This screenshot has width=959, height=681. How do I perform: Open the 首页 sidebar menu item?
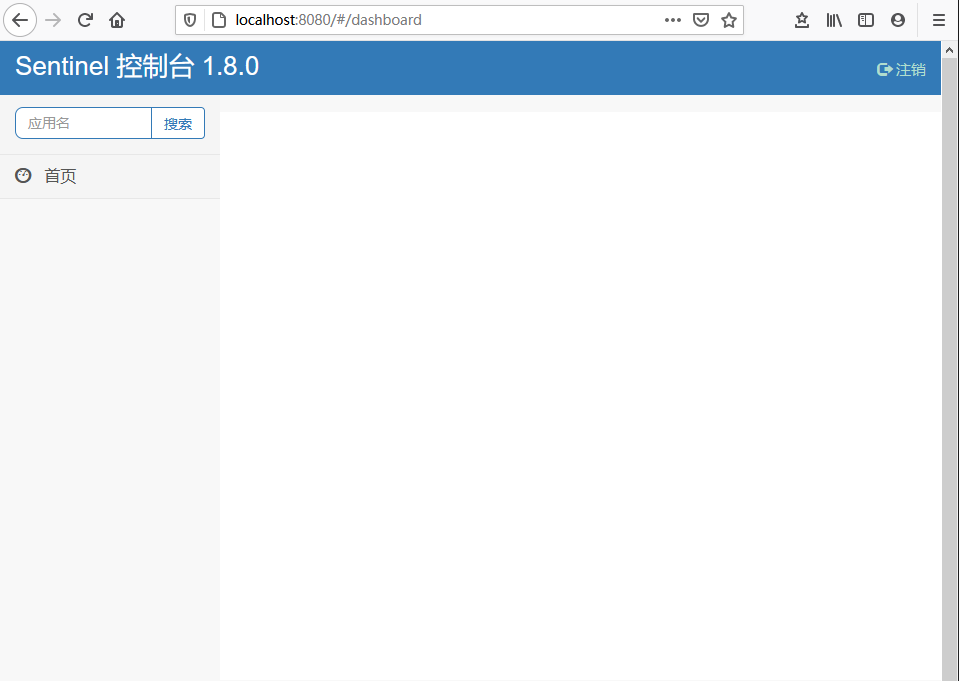click(109, 176)
